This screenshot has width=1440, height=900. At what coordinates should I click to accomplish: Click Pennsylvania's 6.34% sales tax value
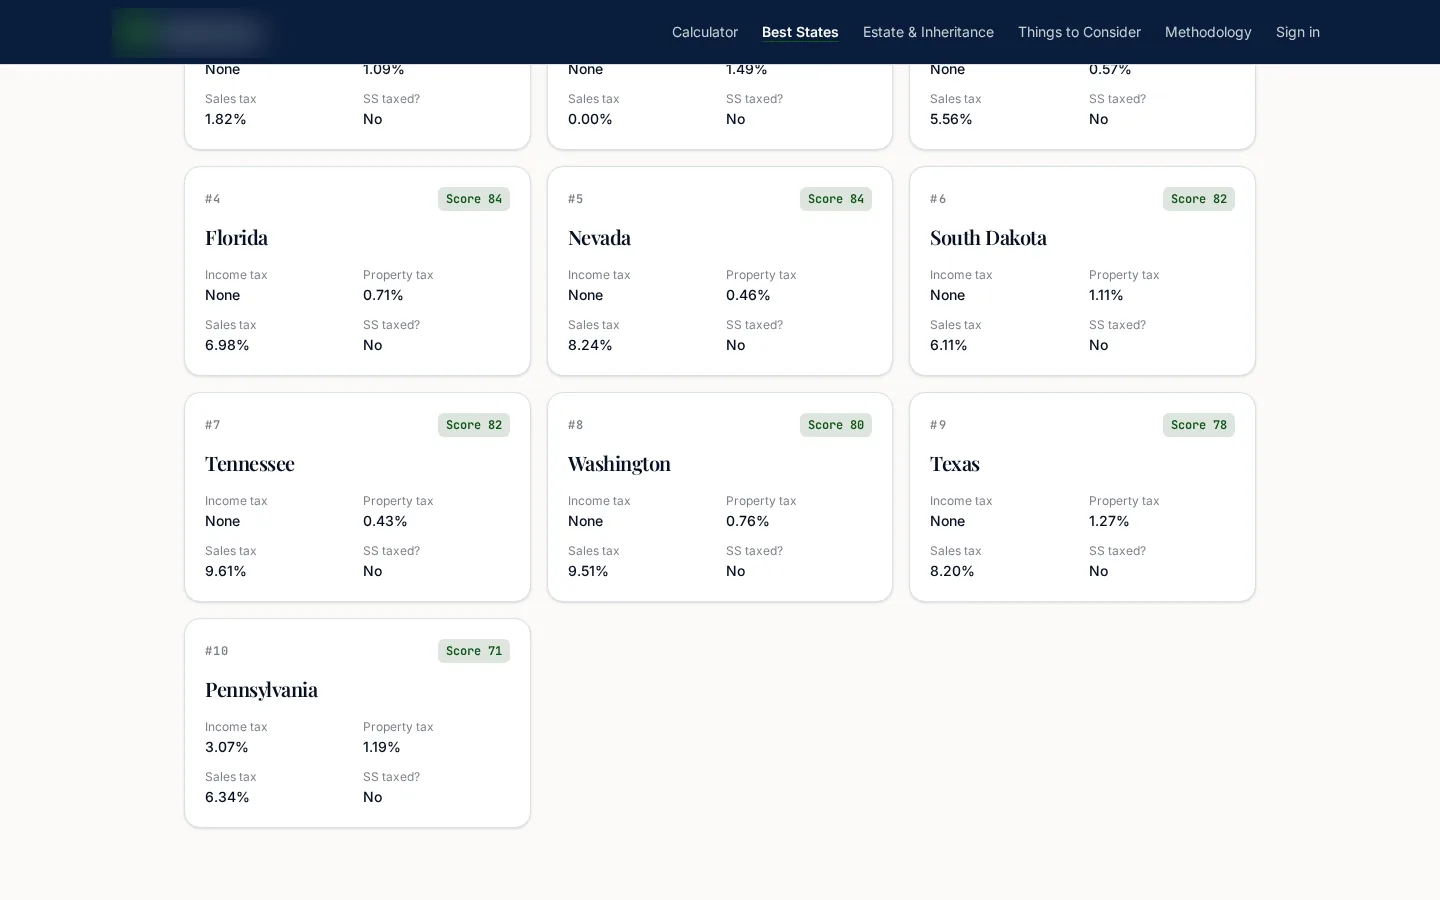(x=227, y=797)
